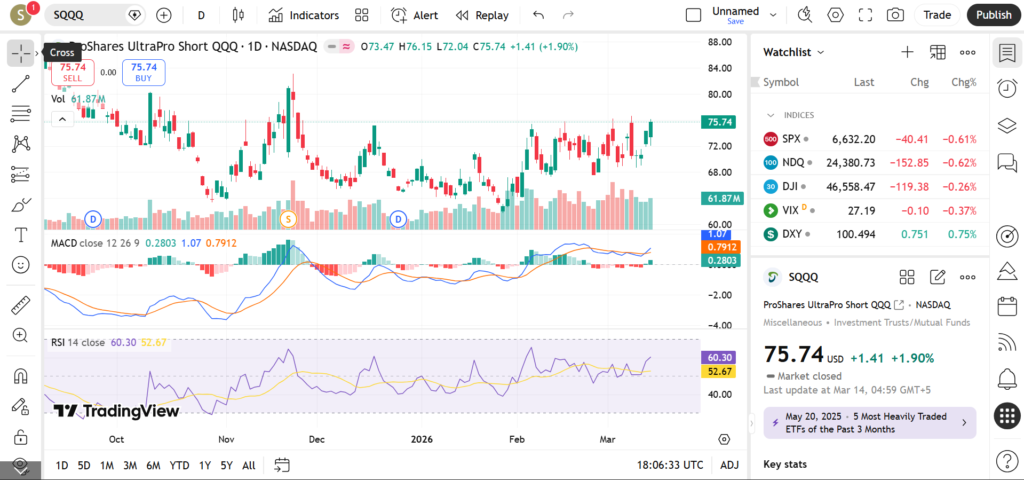Select the 6M time range
The height and width of the screenshot is (480, 1024).
(x=153, y=465)
